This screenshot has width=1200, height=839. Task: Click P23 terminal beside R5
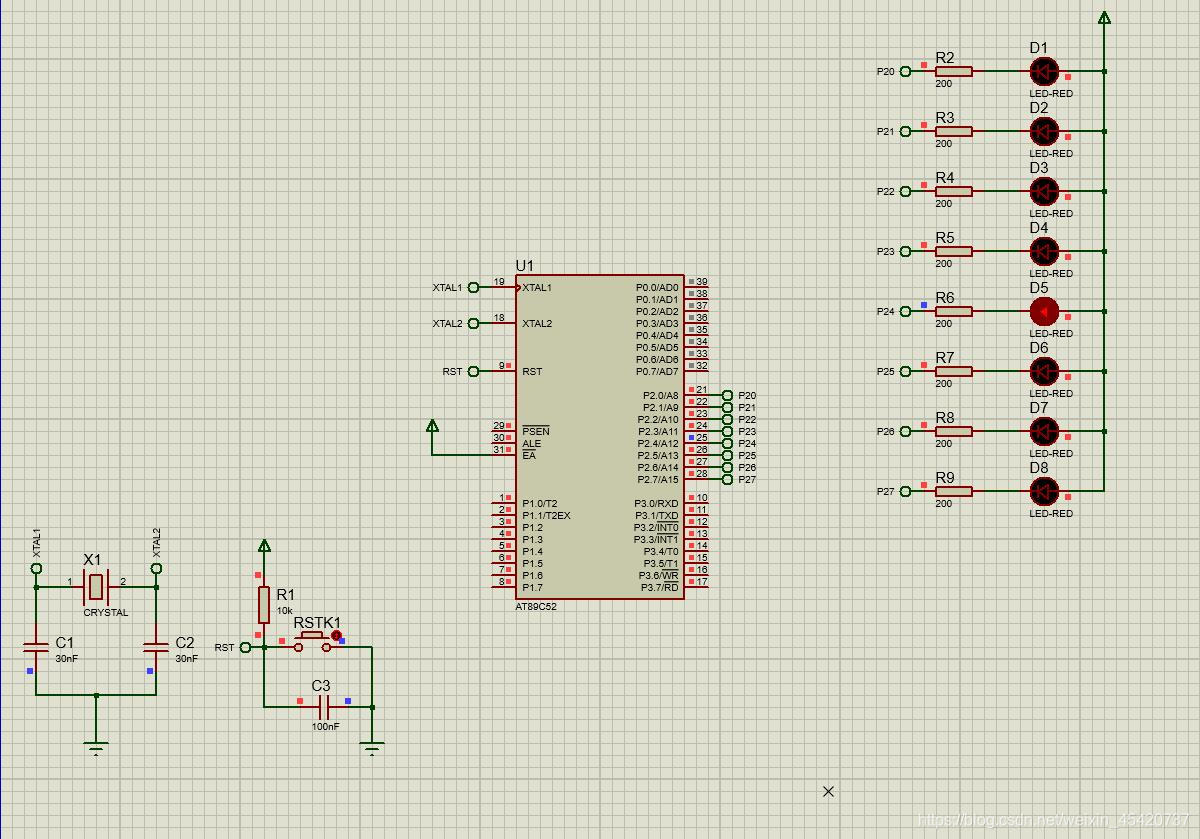pos(905,251)
